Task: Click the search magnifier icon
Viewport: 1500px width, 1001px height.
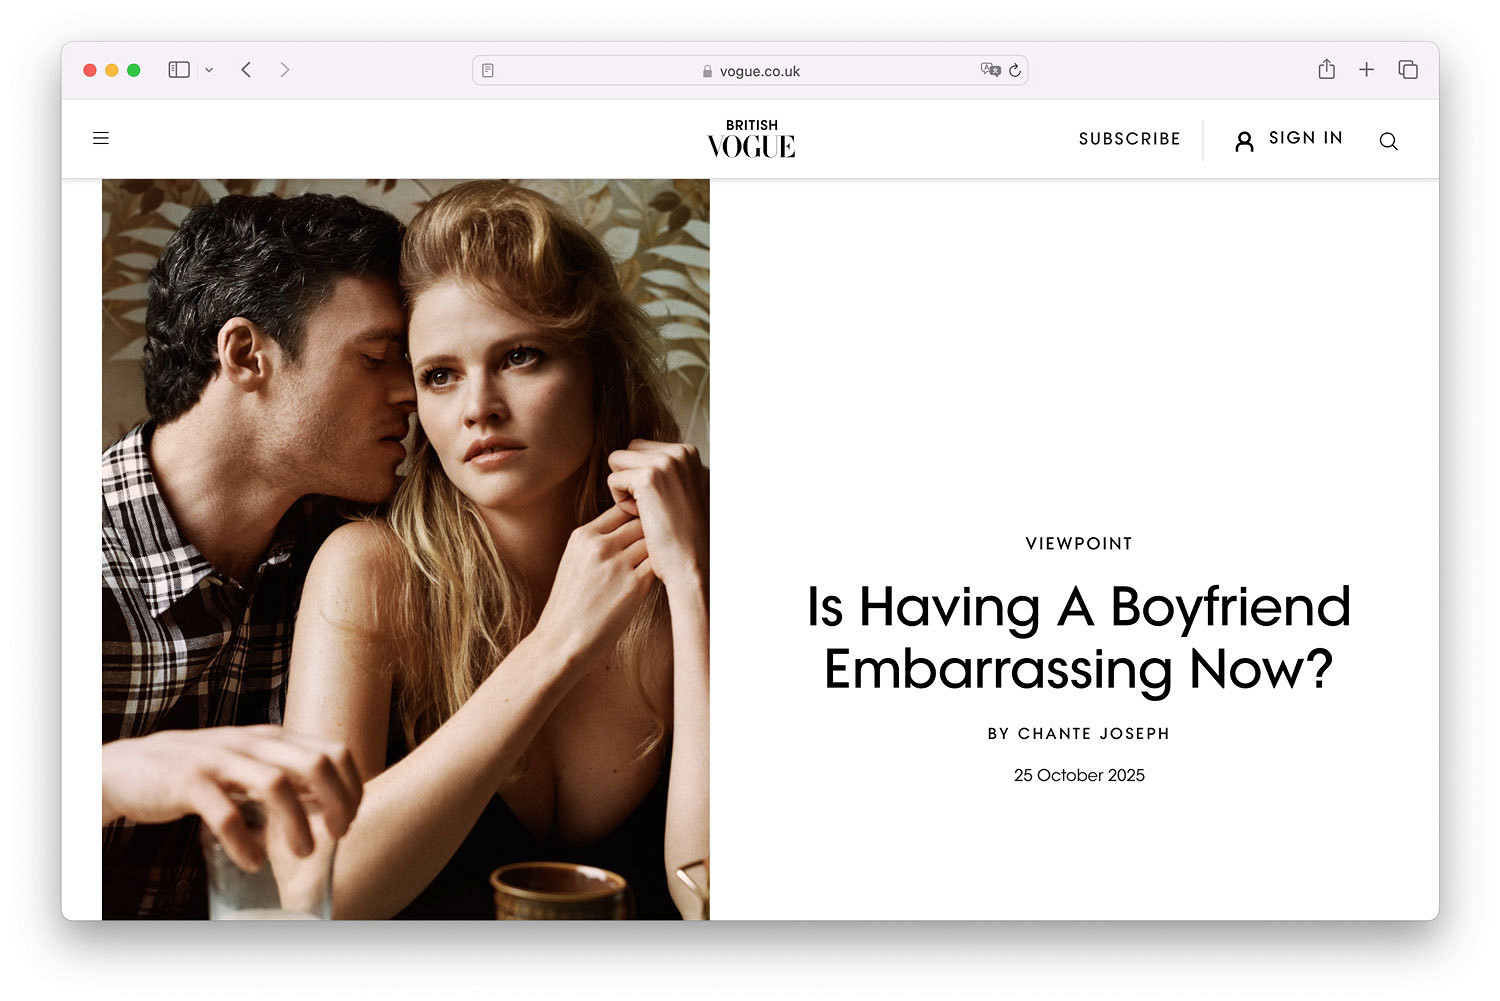Action: pyautogui.click(x=1388, y=141)
